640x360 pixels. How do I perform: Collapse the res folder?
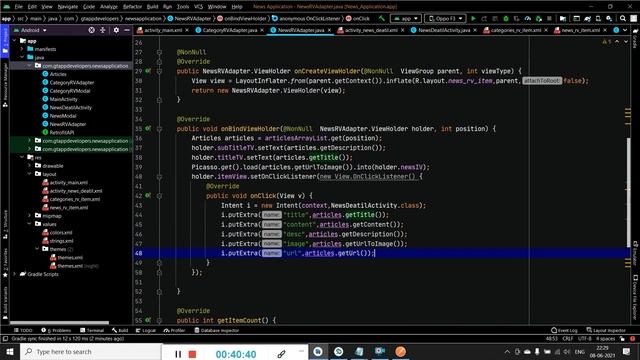[22, 157]
